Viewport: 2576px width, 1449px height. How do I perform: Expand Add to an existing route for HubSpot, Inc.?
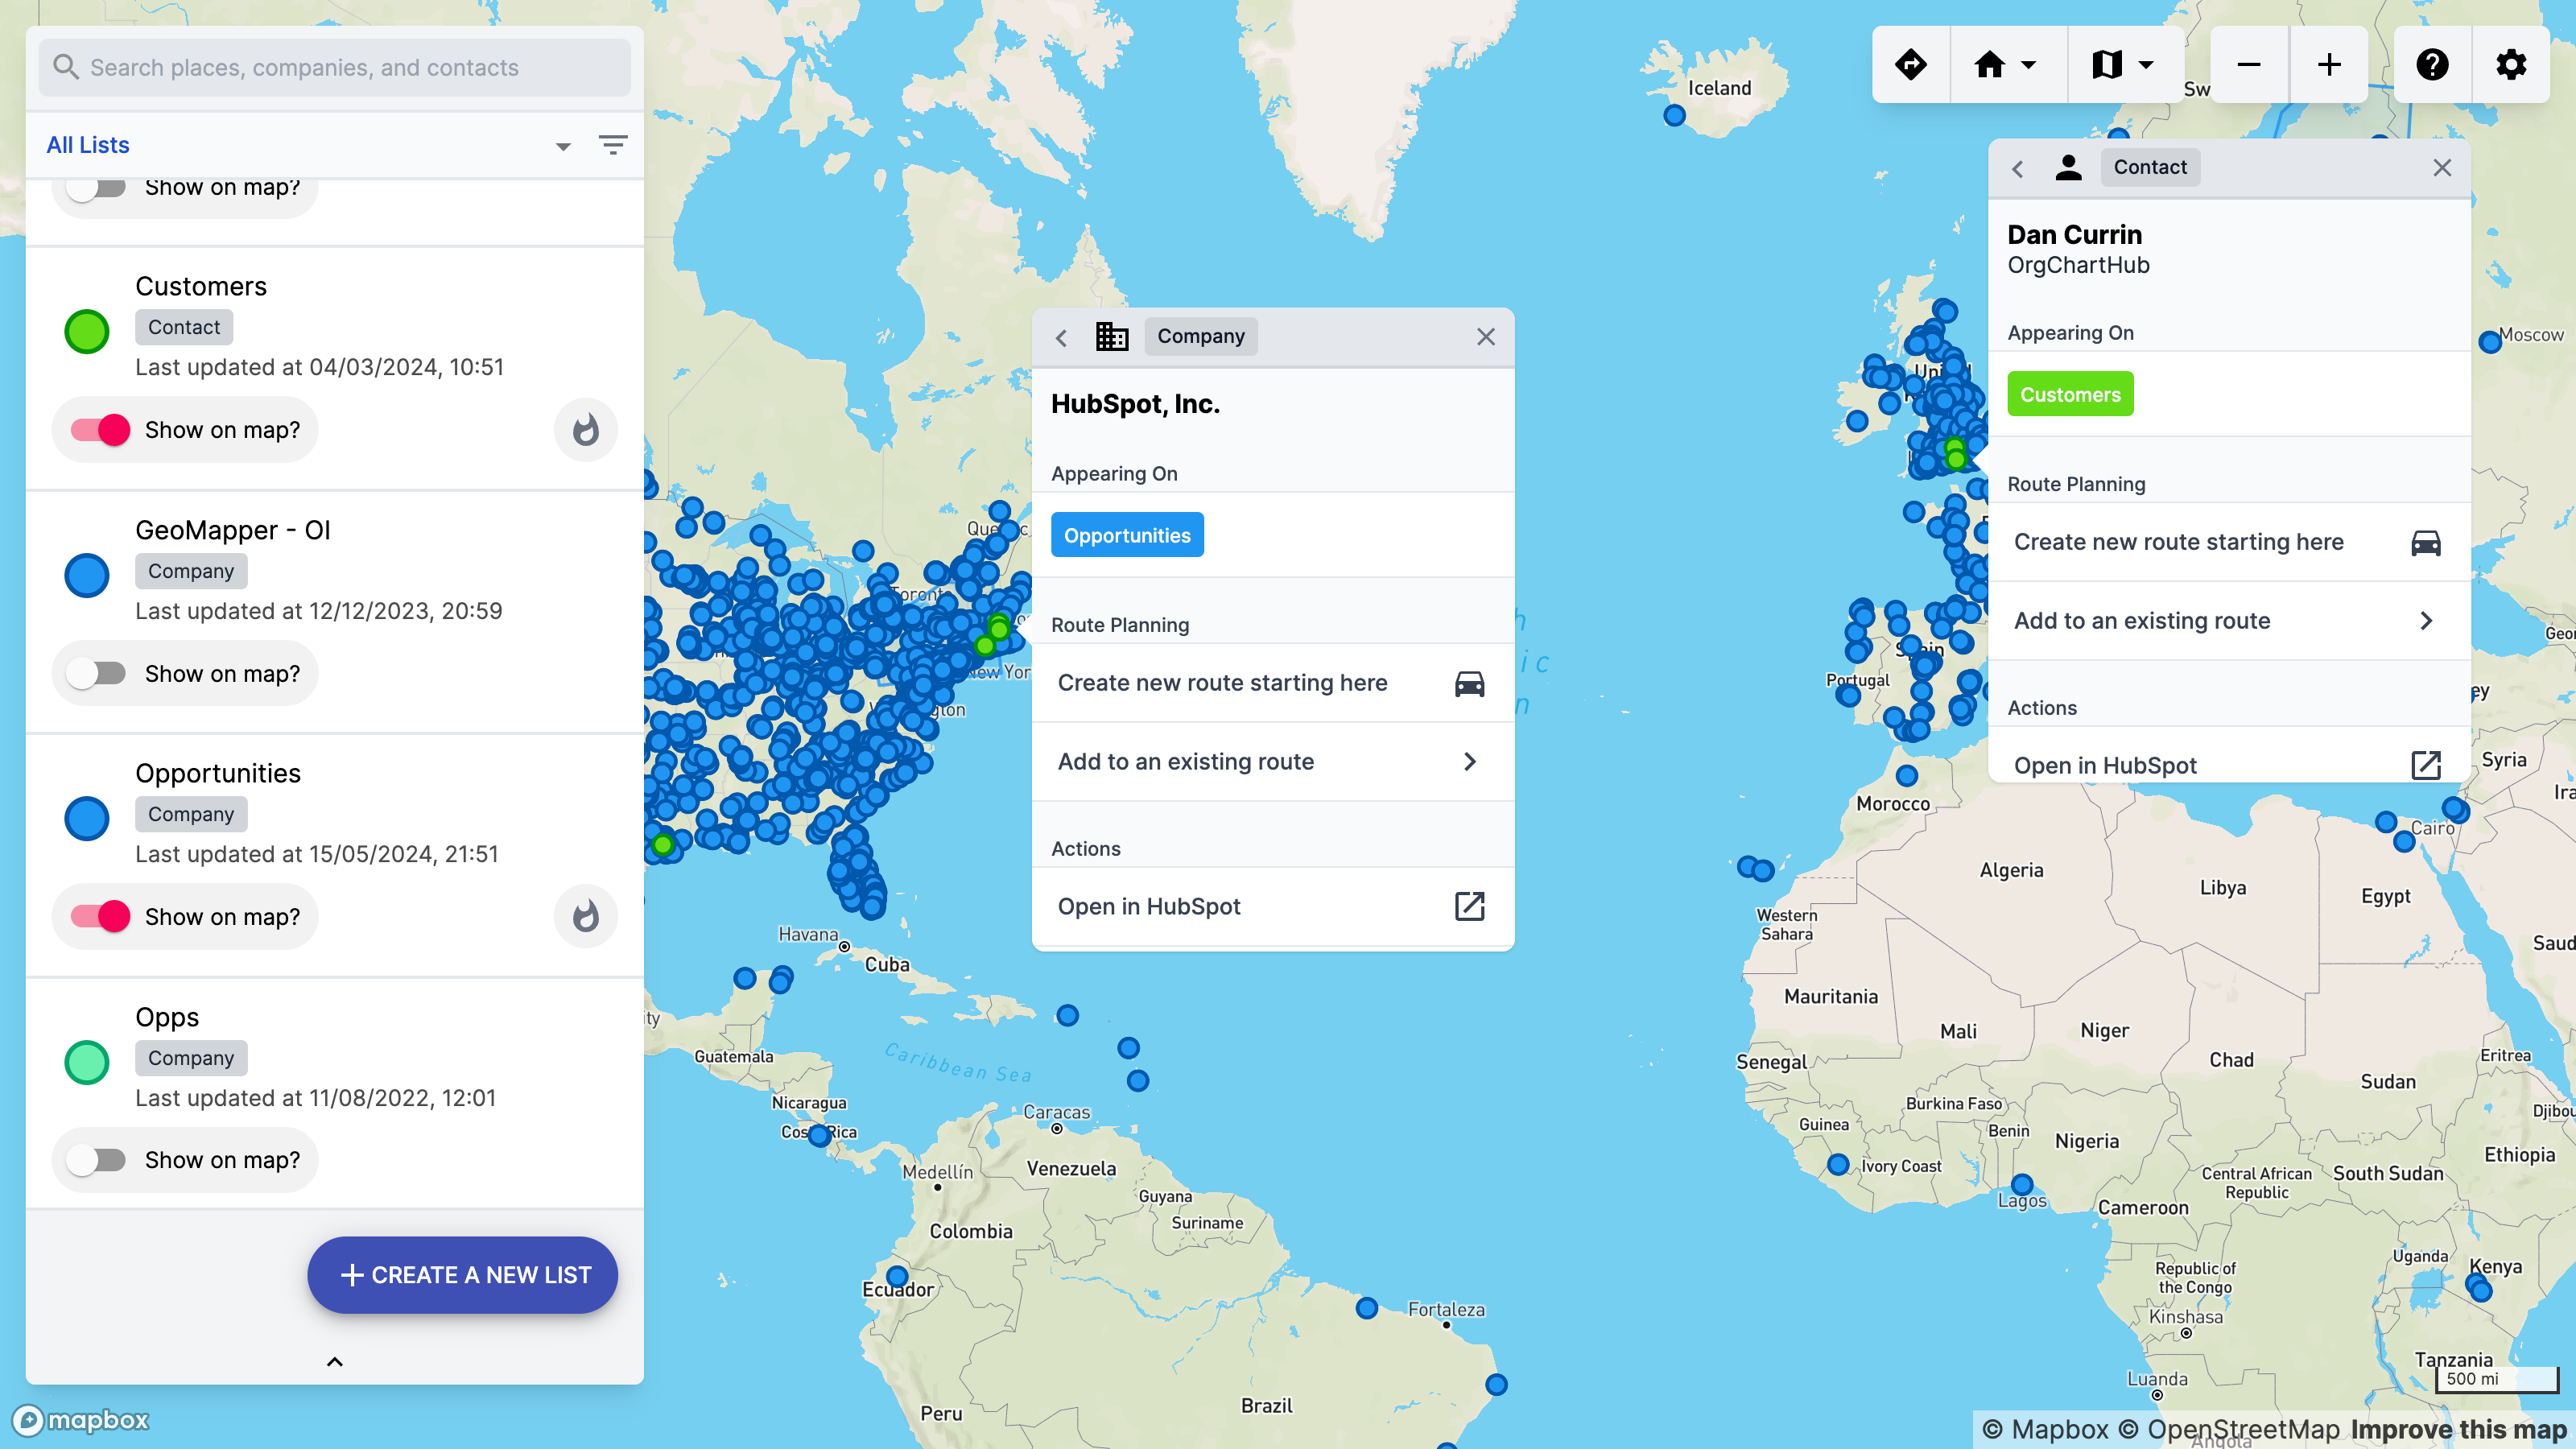[x=1470, y=761]
